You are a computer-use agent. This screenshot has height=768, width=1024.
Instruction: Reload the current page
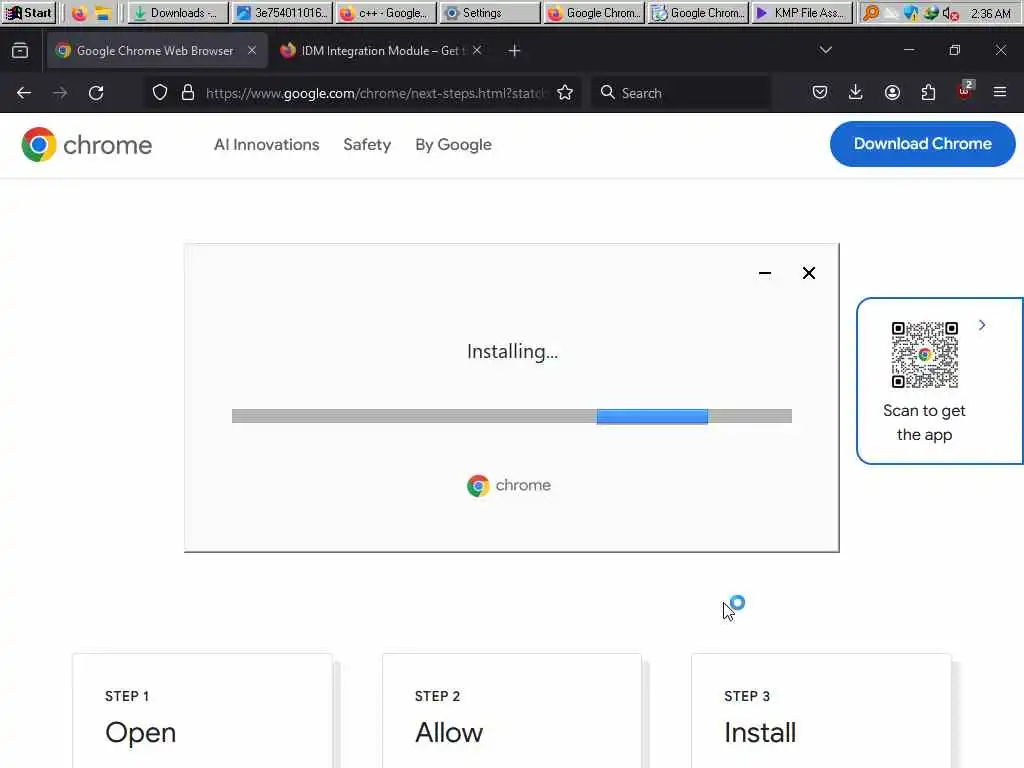point(96,93)
